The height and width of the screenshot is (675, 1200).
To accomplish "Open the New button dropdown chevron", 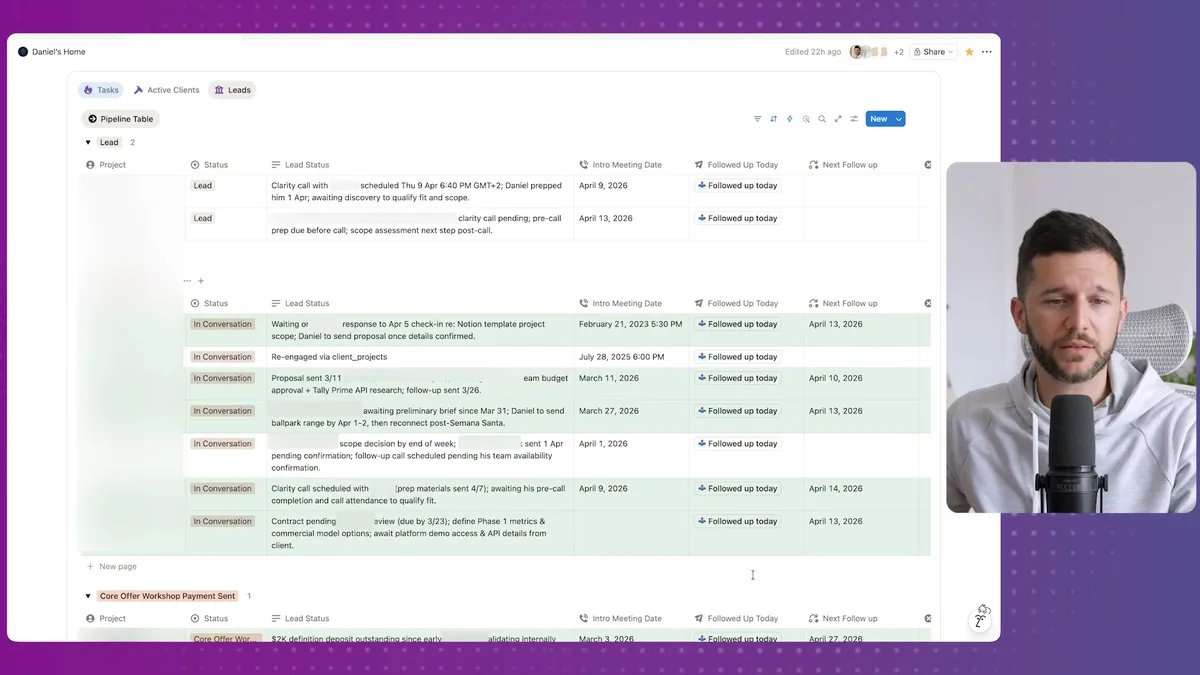I will click(x=897, y=118).
